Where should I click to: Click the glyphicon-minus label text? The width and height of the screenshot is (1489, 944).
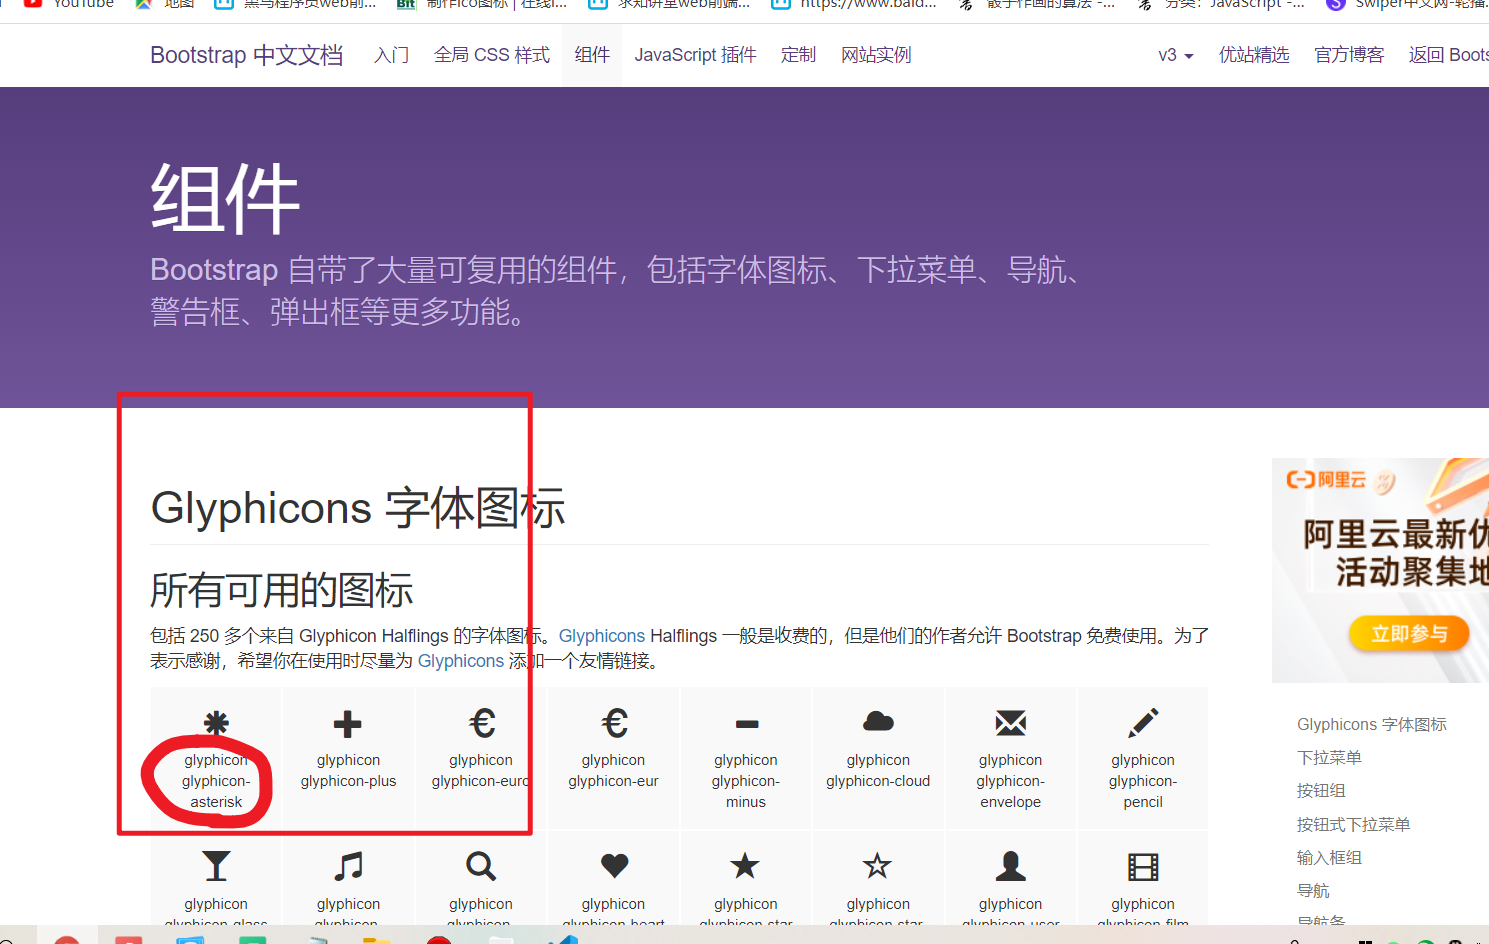(x=746, y=791)
